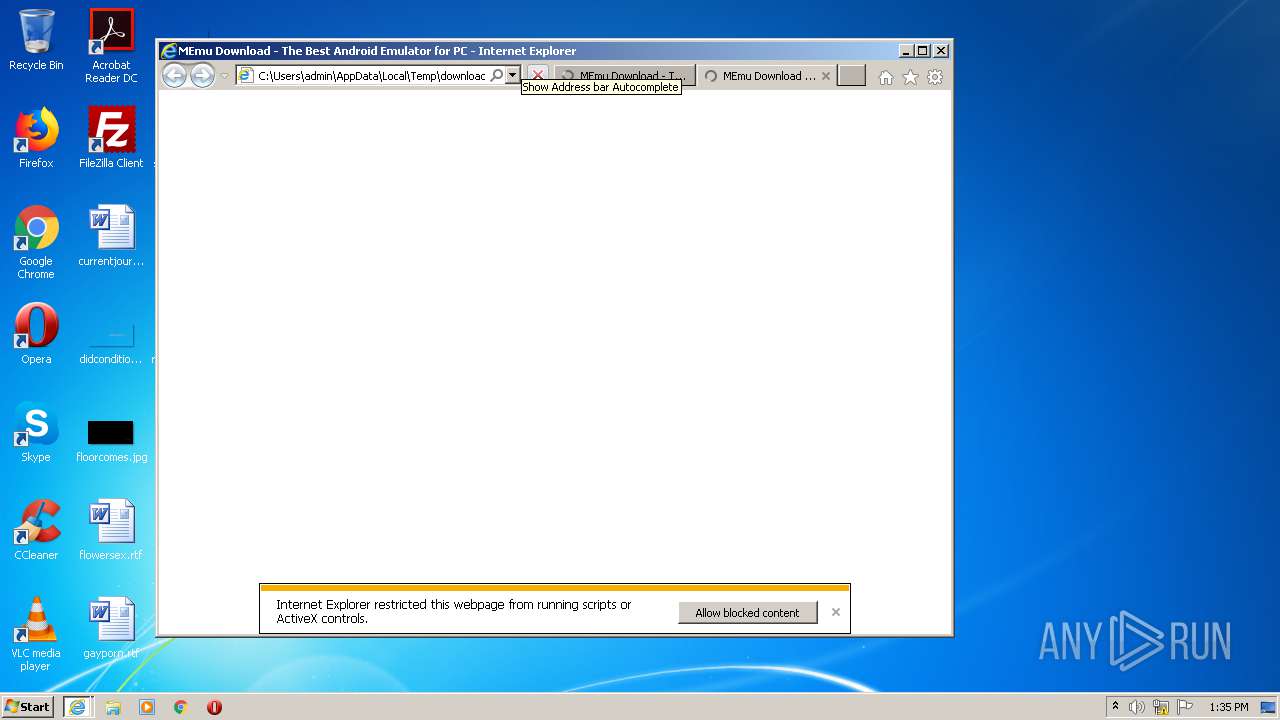Stop loading with the red X button

537,76
